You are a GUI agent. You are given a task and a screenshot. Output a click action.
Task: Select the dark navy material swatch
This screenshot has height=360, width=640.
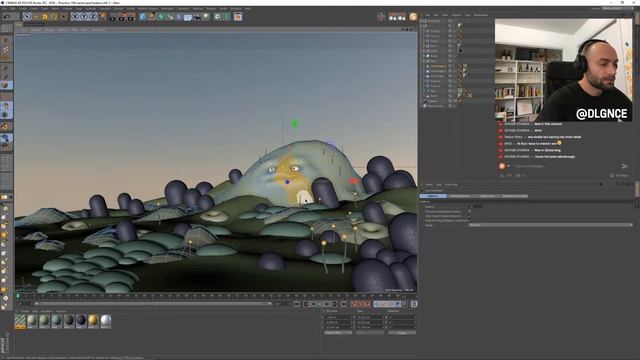tap(81, 321)
